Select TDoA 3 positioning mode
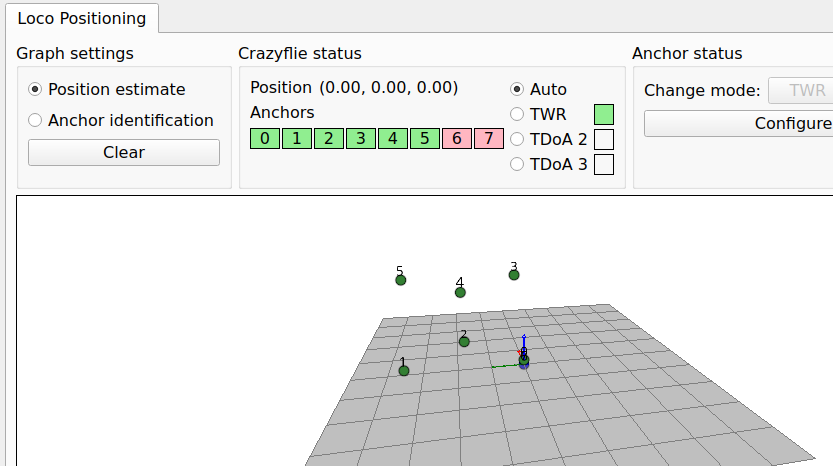833x466 pixels. click(517, 164)
